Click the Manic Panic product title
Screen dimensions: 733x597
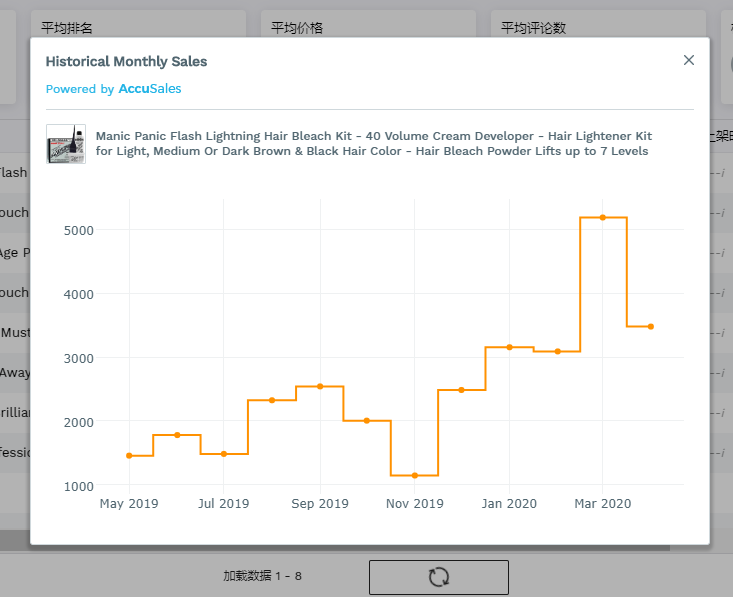point(372,143)
